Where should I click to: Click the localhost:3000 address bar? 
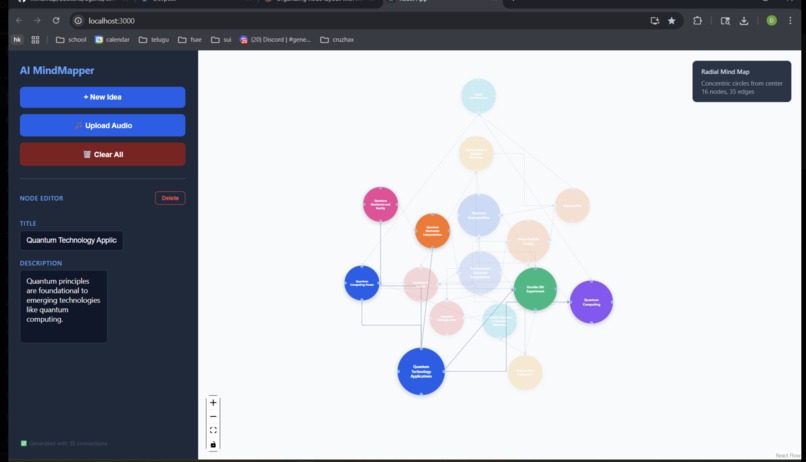pos(360,21)
